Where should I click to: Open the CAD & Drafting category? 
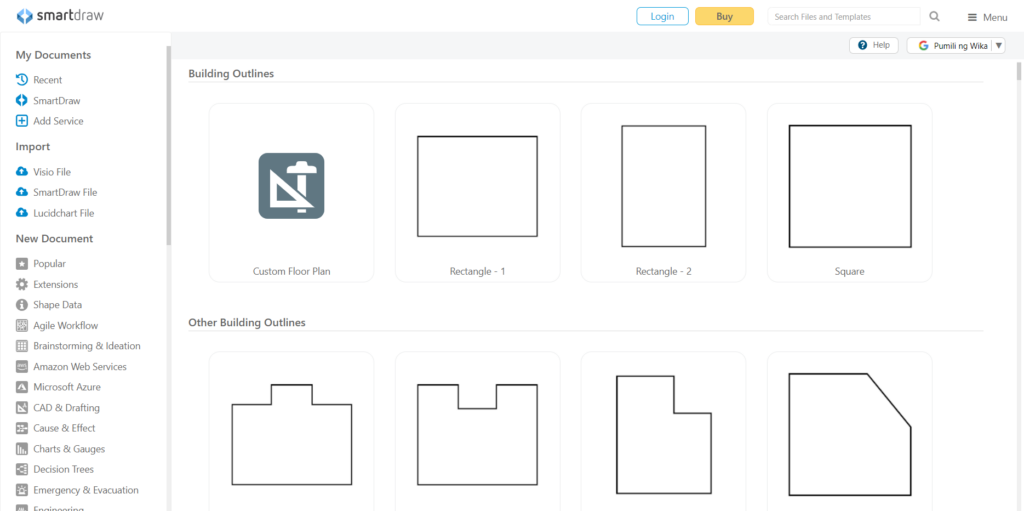(66, 408)
